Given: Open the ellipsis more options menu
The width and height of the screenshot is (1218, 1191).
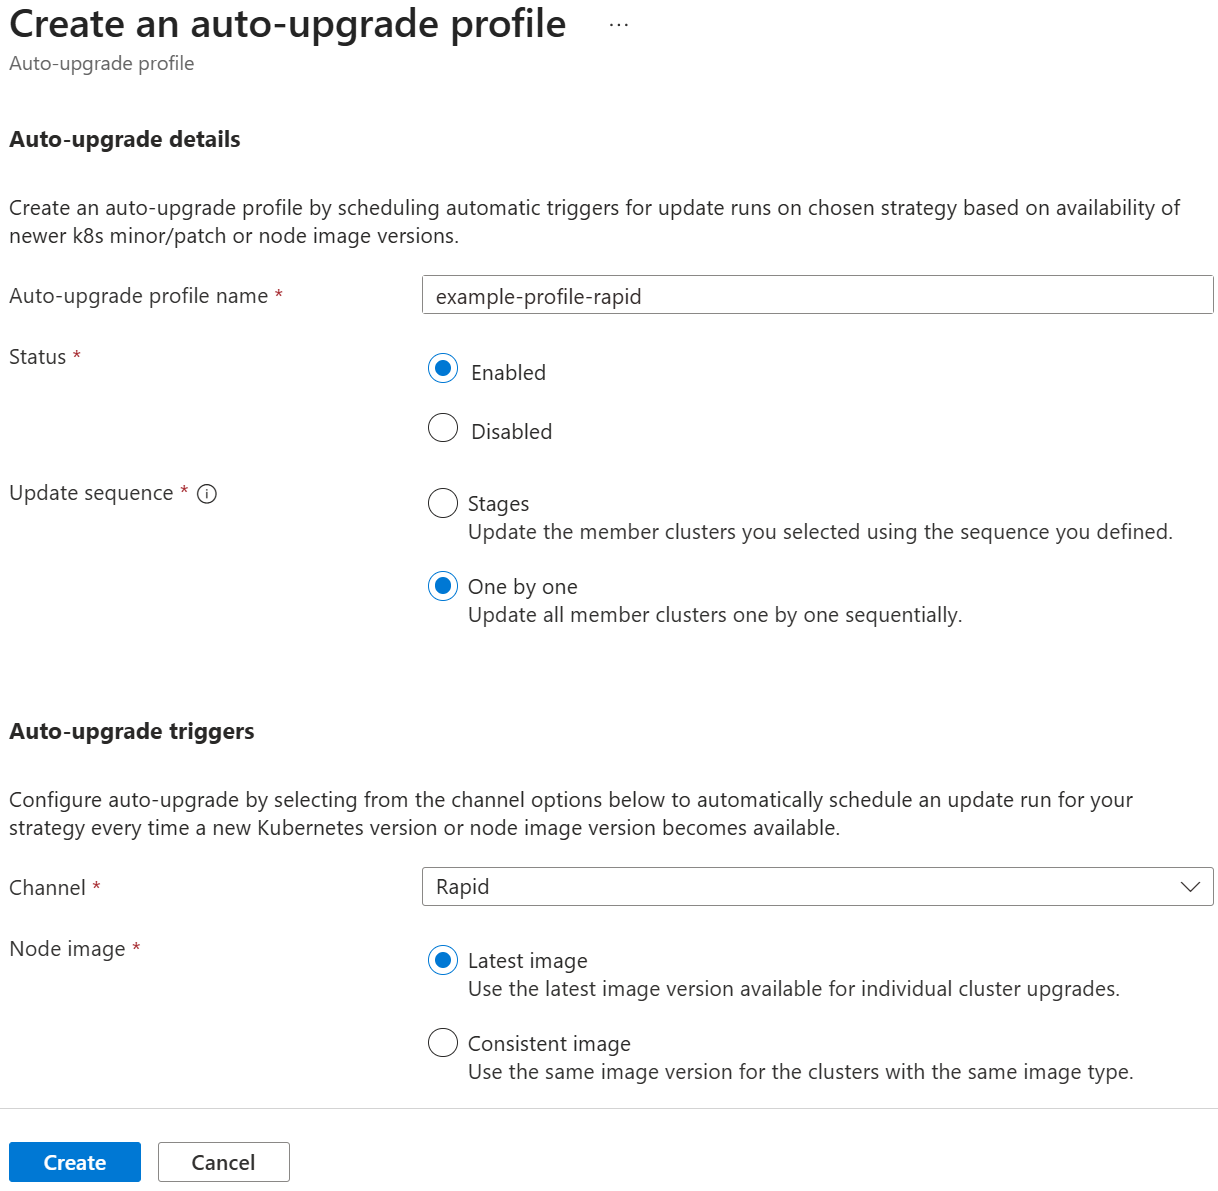Looking at the screenshot, I should 619,24.
